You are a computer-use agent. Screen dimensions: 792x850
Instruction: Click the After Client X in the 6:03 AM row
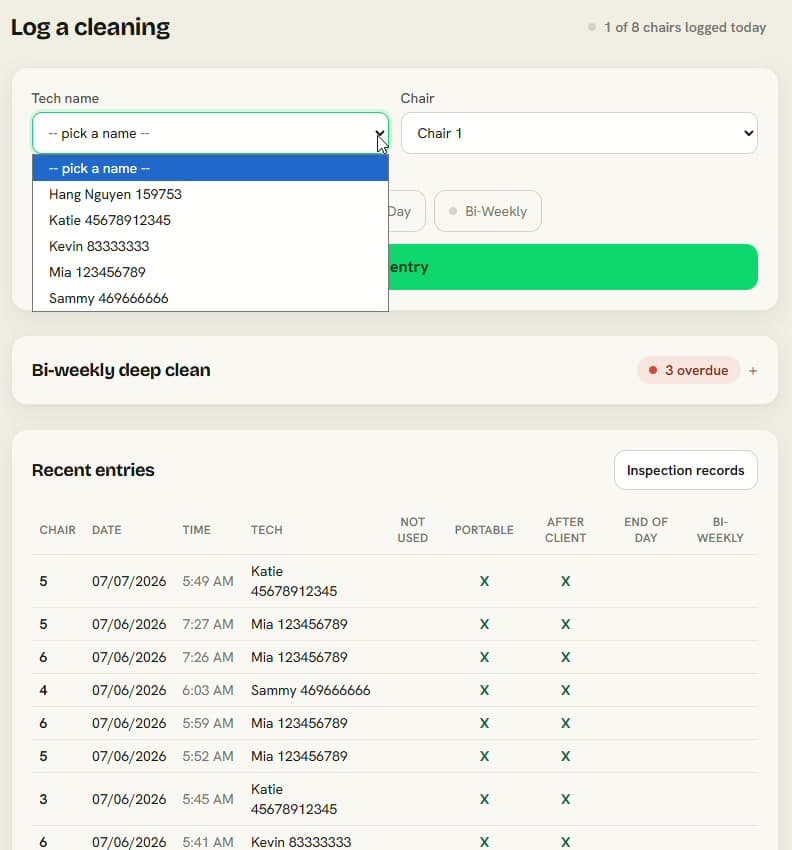click(565, 691)
